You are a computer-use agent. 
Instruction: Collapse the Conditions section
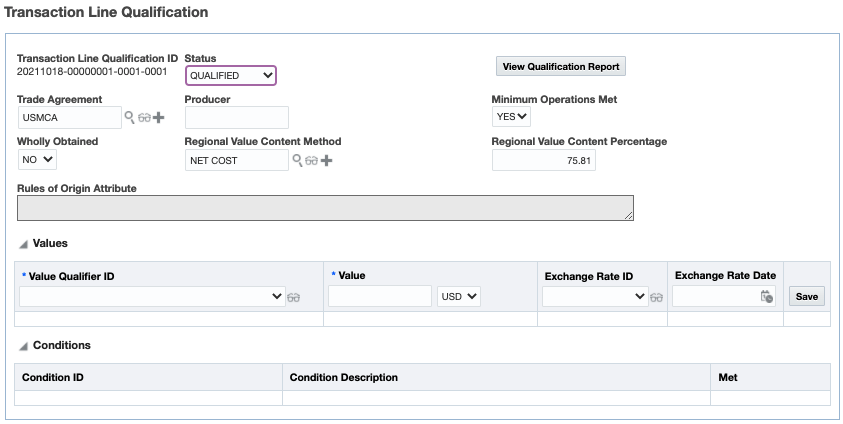(24, 346)
